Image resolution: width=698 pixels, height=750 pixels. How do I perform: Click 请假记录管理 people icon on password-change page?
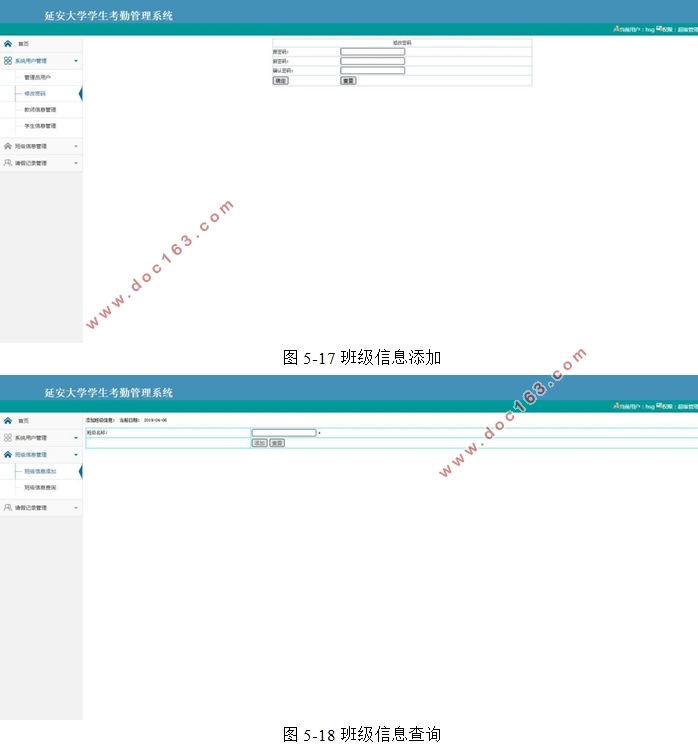pyautogui.click(x=8, y=163)
